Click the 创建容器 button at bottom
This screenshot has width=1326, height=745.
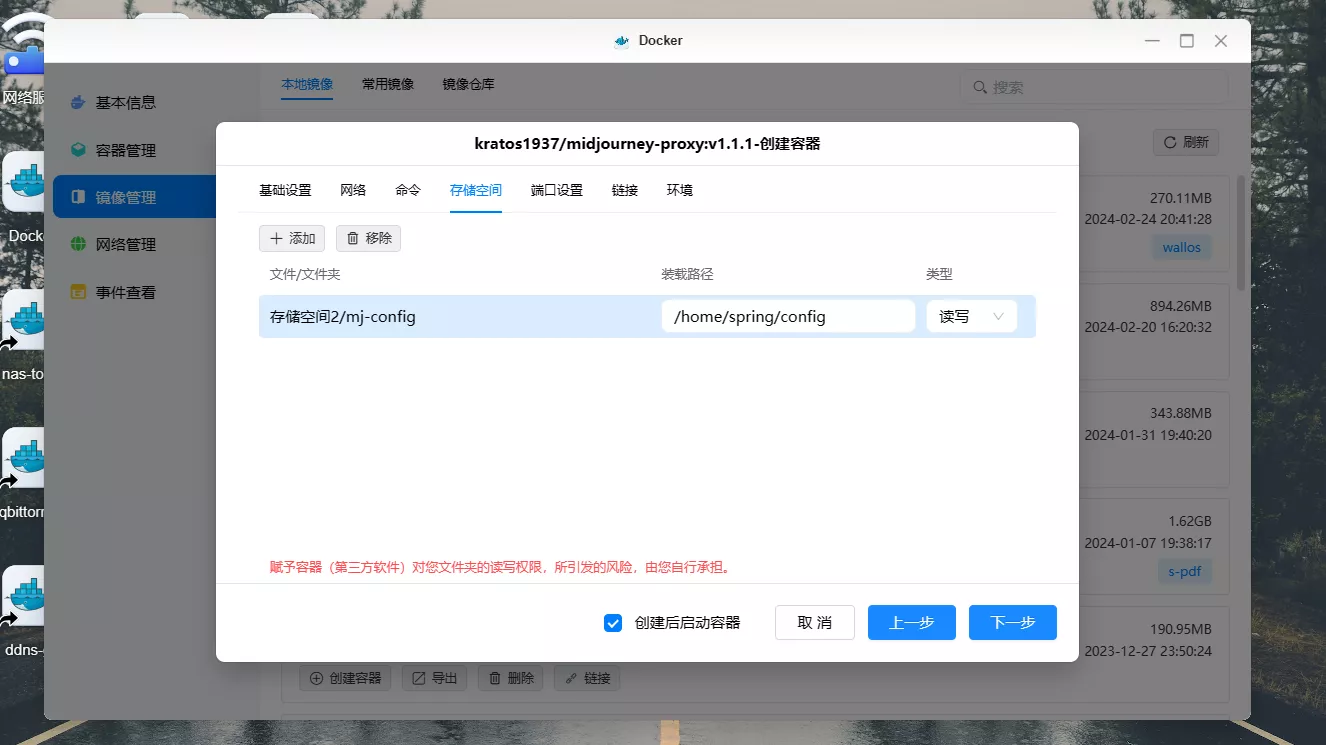coord(345,678)
